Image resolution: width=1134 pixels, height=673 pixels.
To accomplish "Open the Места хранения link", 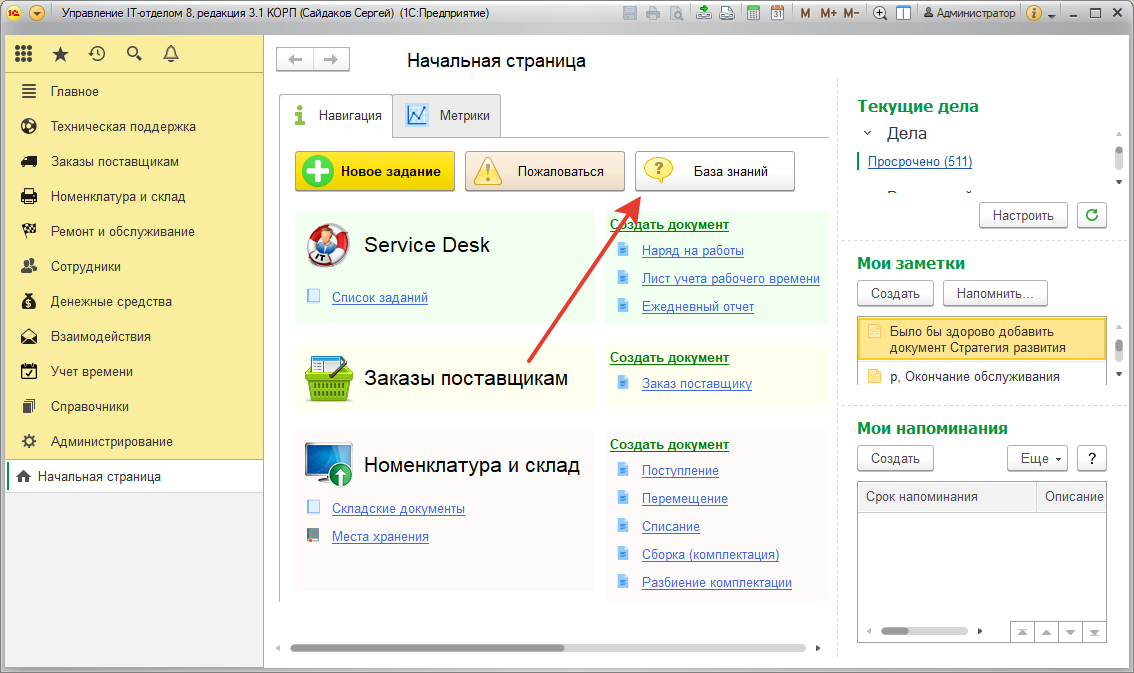I will pos(380,537).
